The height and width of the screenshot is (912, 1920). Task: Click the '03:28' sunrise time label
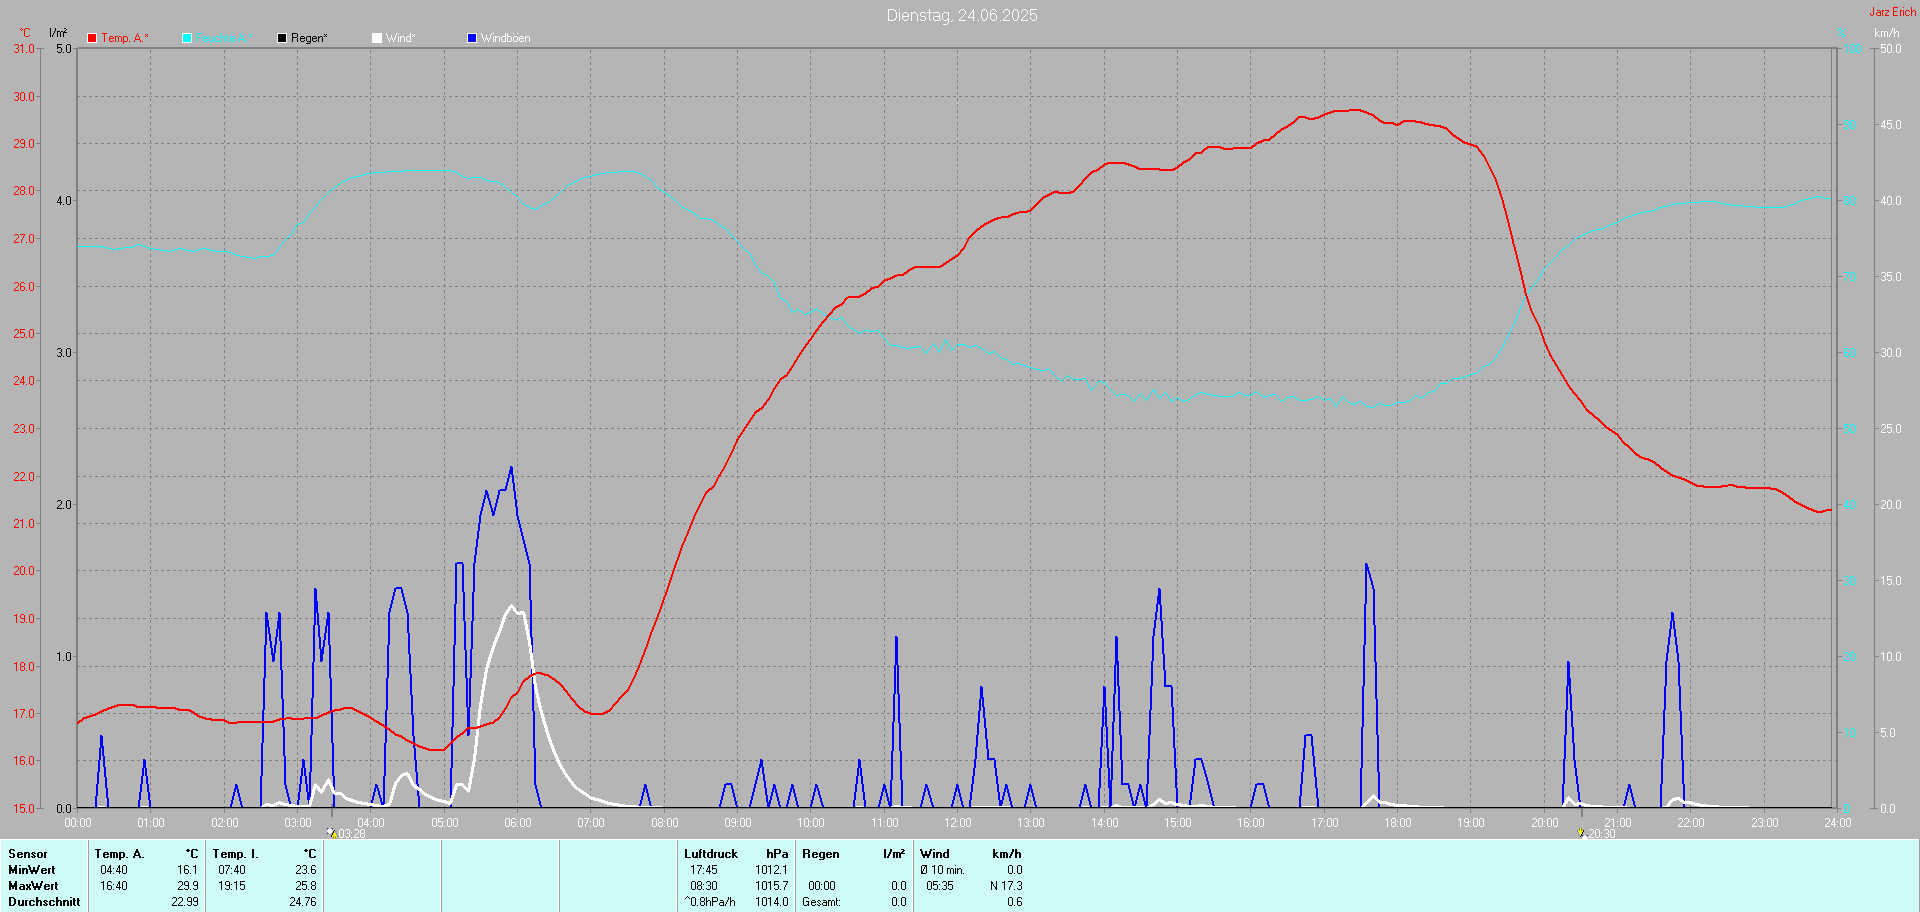(352, 834)
